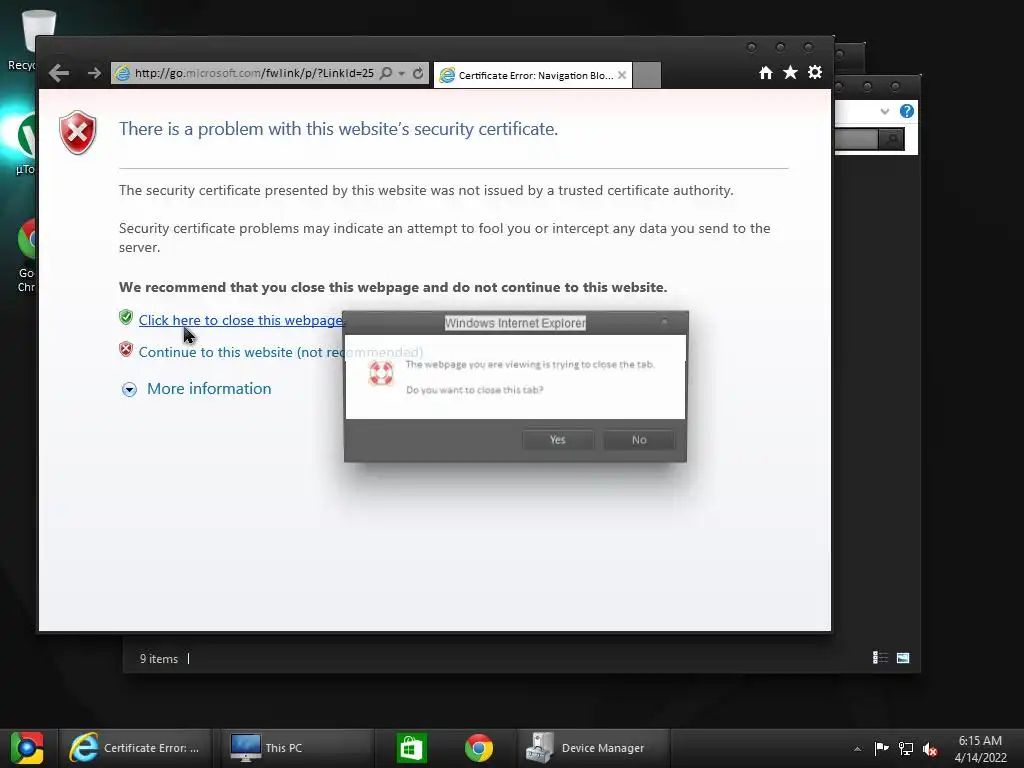Image resolution: width=1024 pixels, height=768 pixels.
Task: Click the lifebuoy icon in the dialog
Action: 381,373
